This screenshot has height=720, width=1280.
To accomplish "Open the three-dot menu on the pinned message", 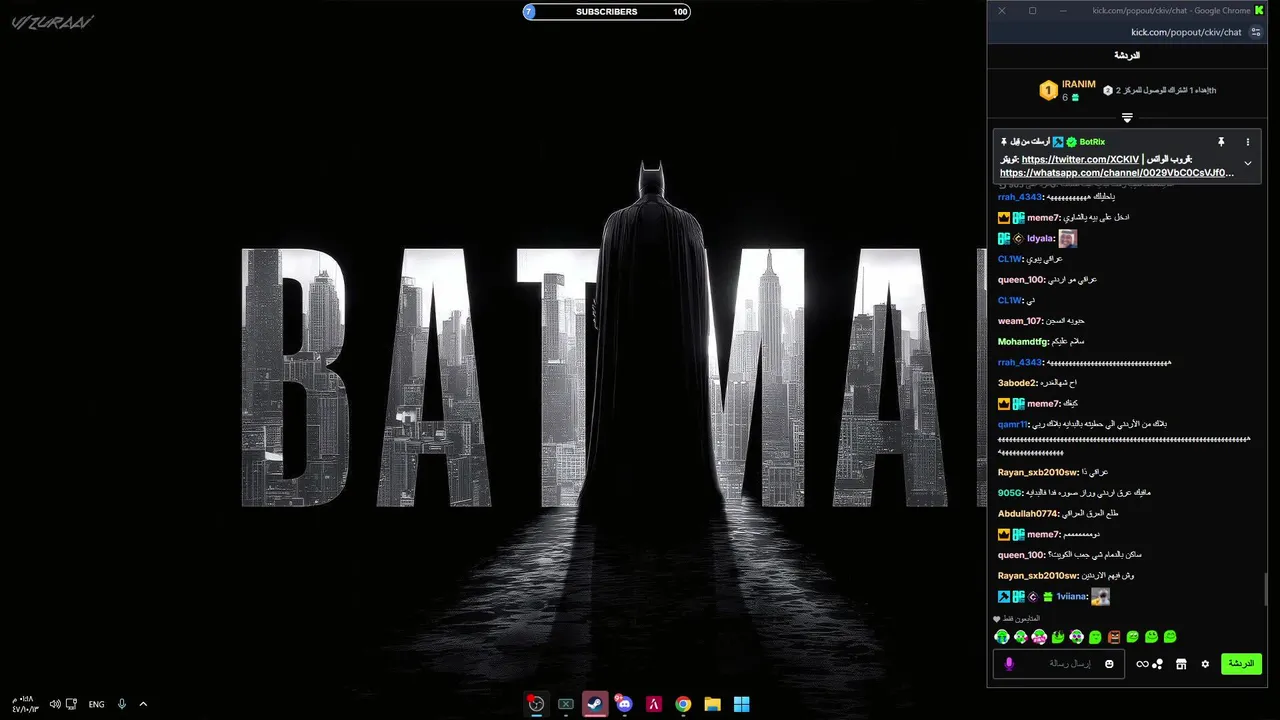I will tap(1248, 142).
